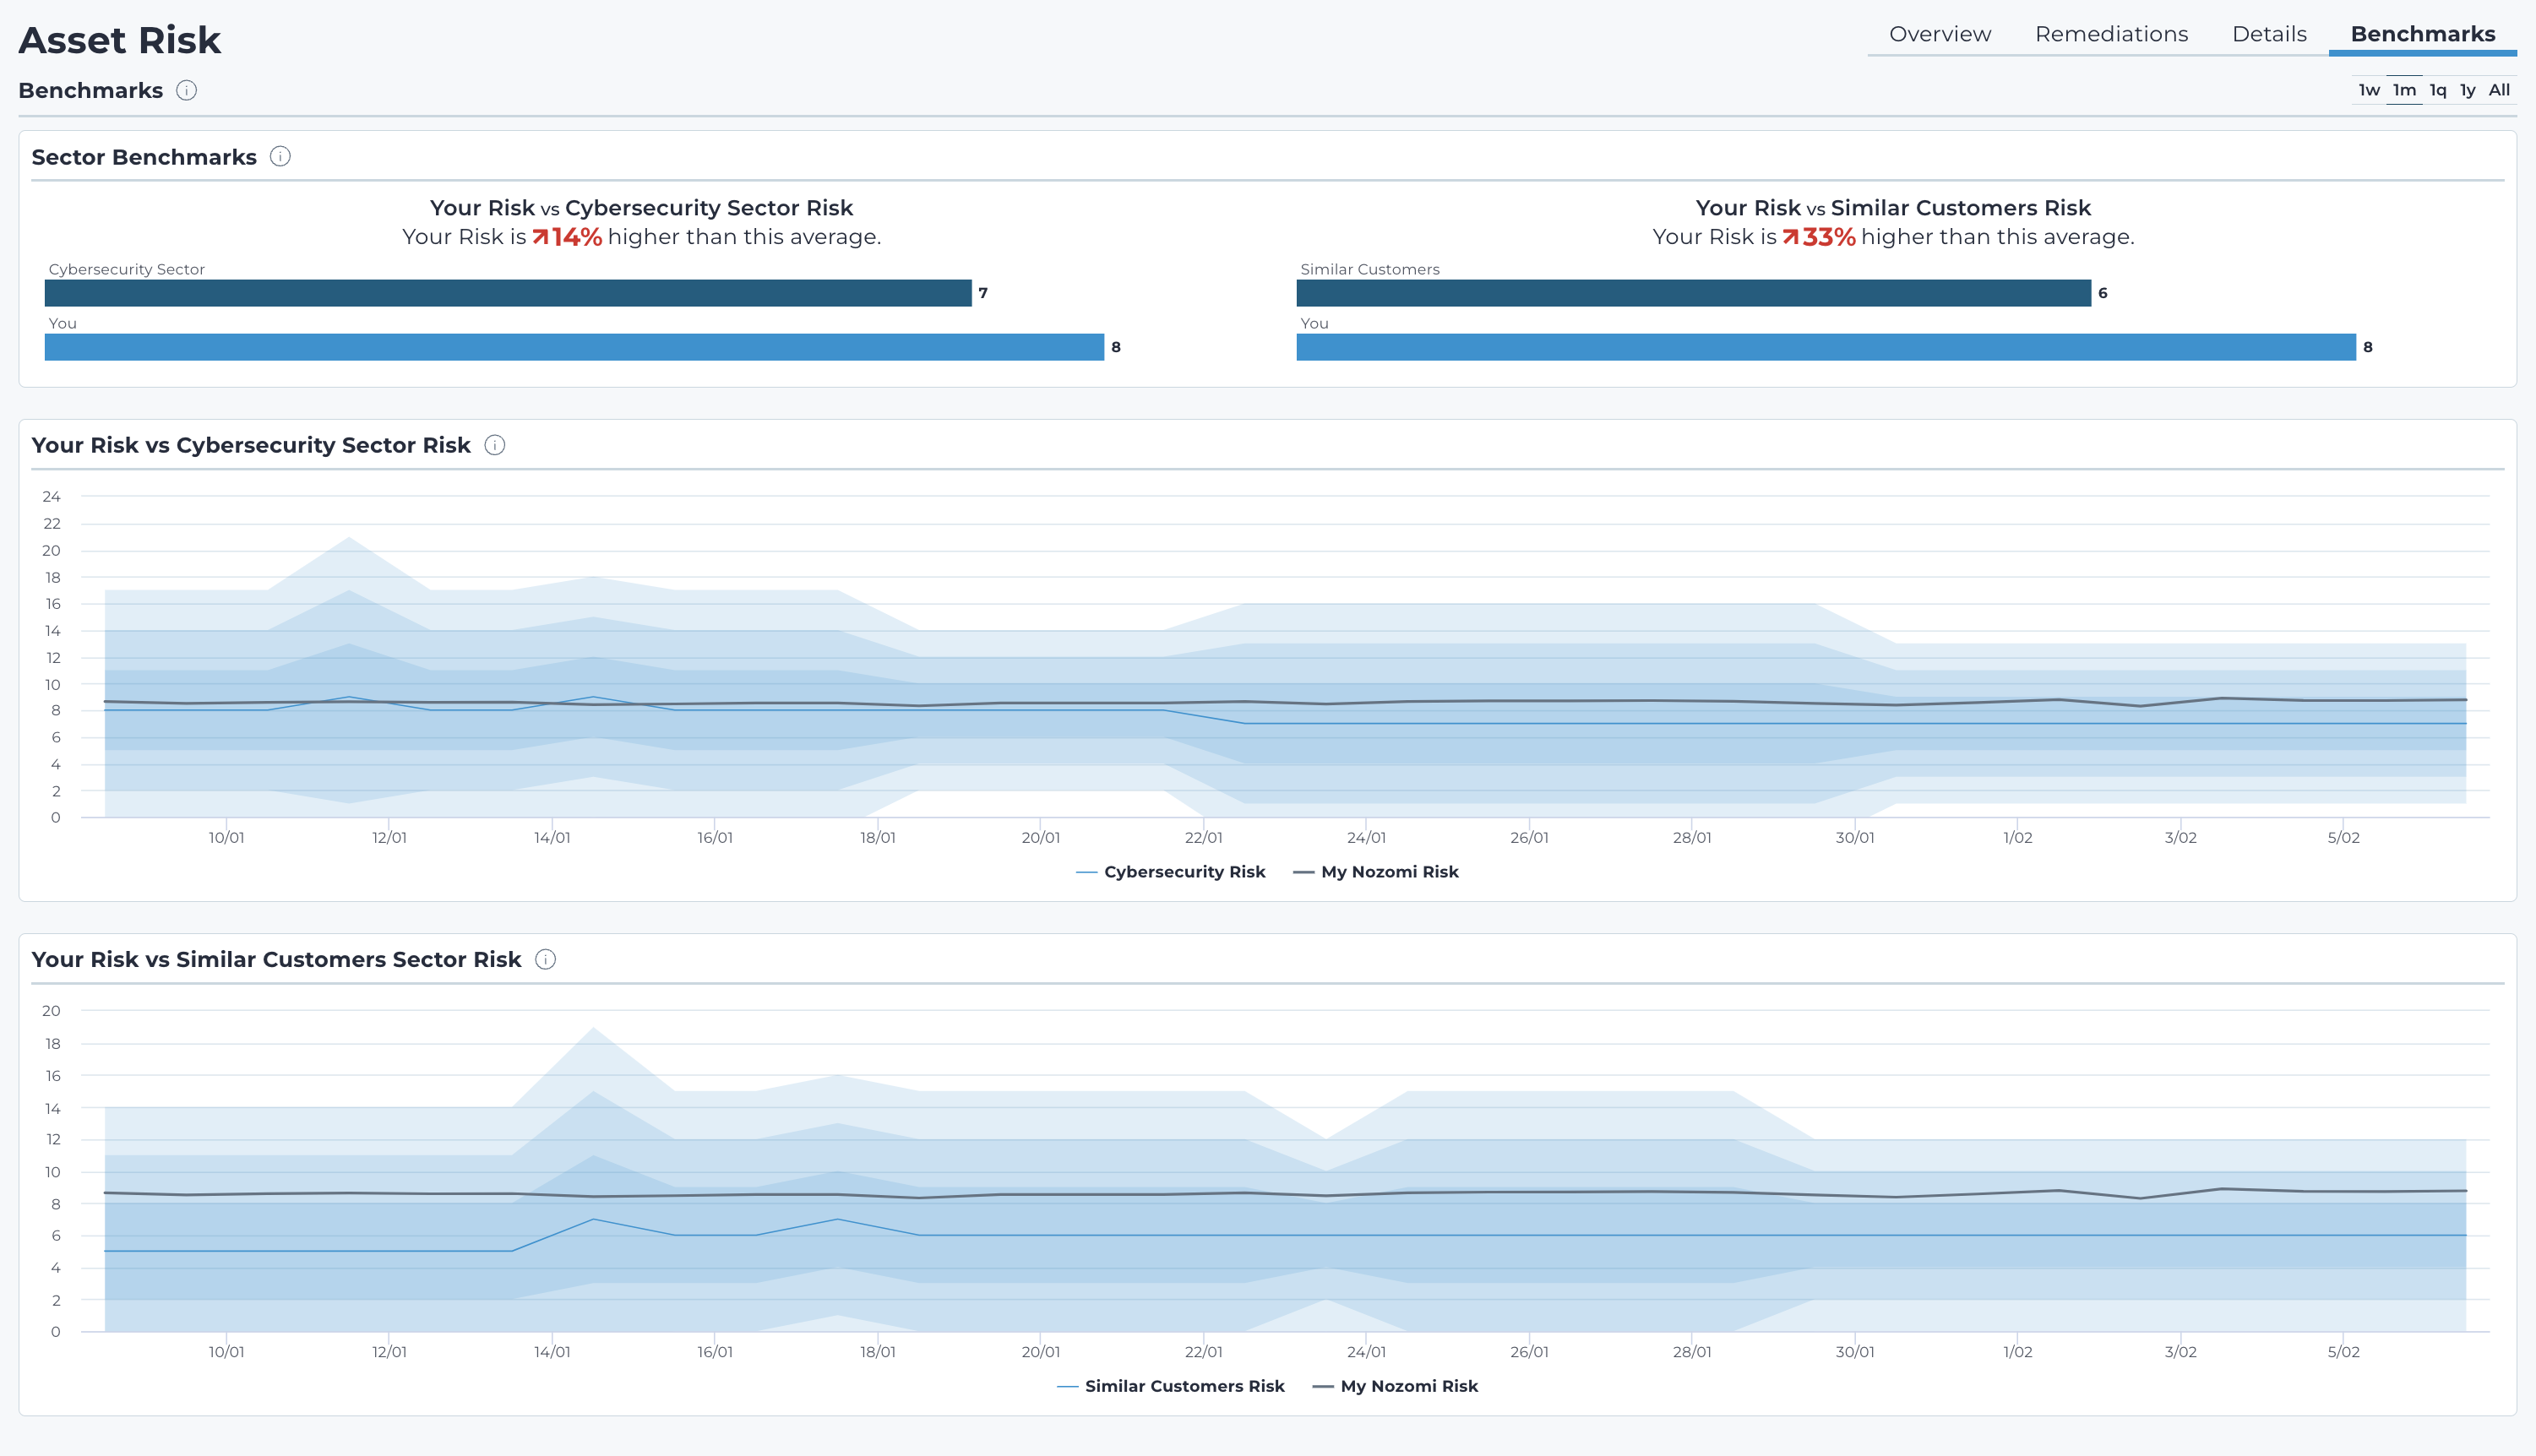
Task: Click info icon beside Similar Customers Sector Risk title
Action: (545, 959)
